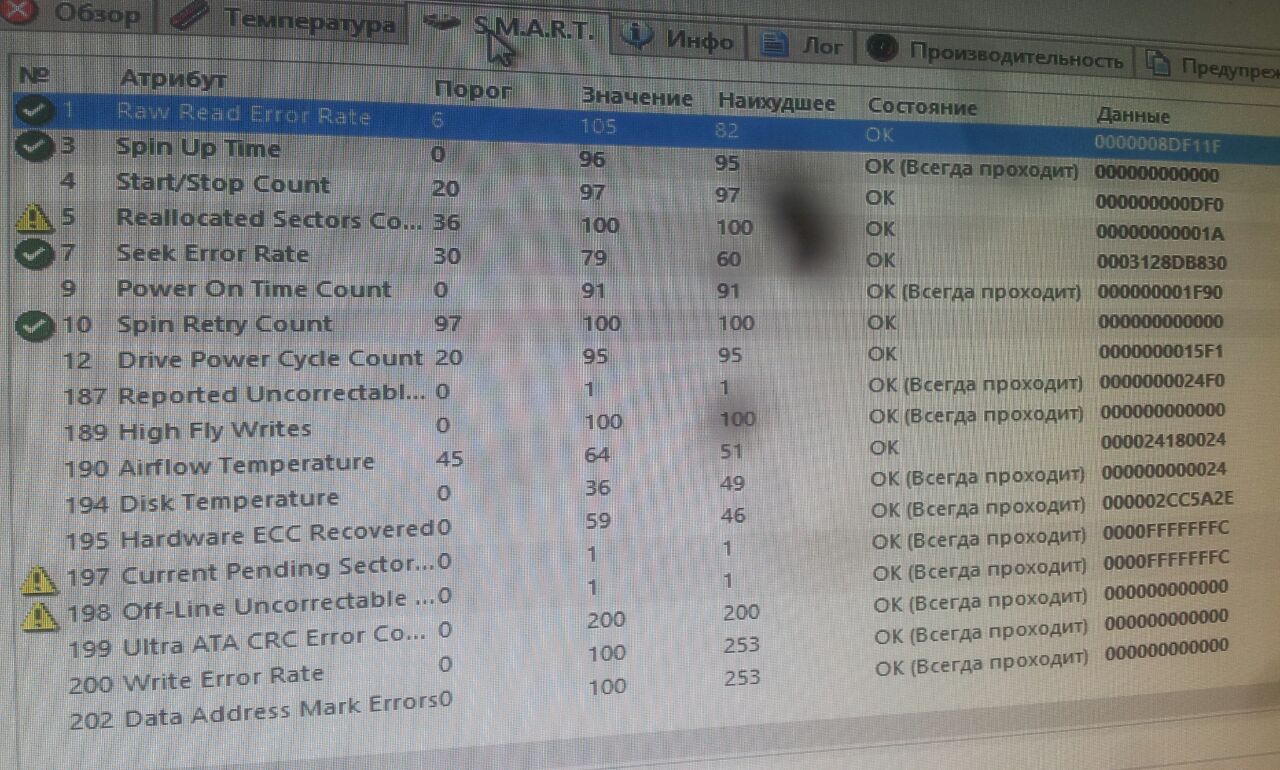Click the info icon on Инфо tab
This screenshot has width=1280, height=770.
[638, 36]
